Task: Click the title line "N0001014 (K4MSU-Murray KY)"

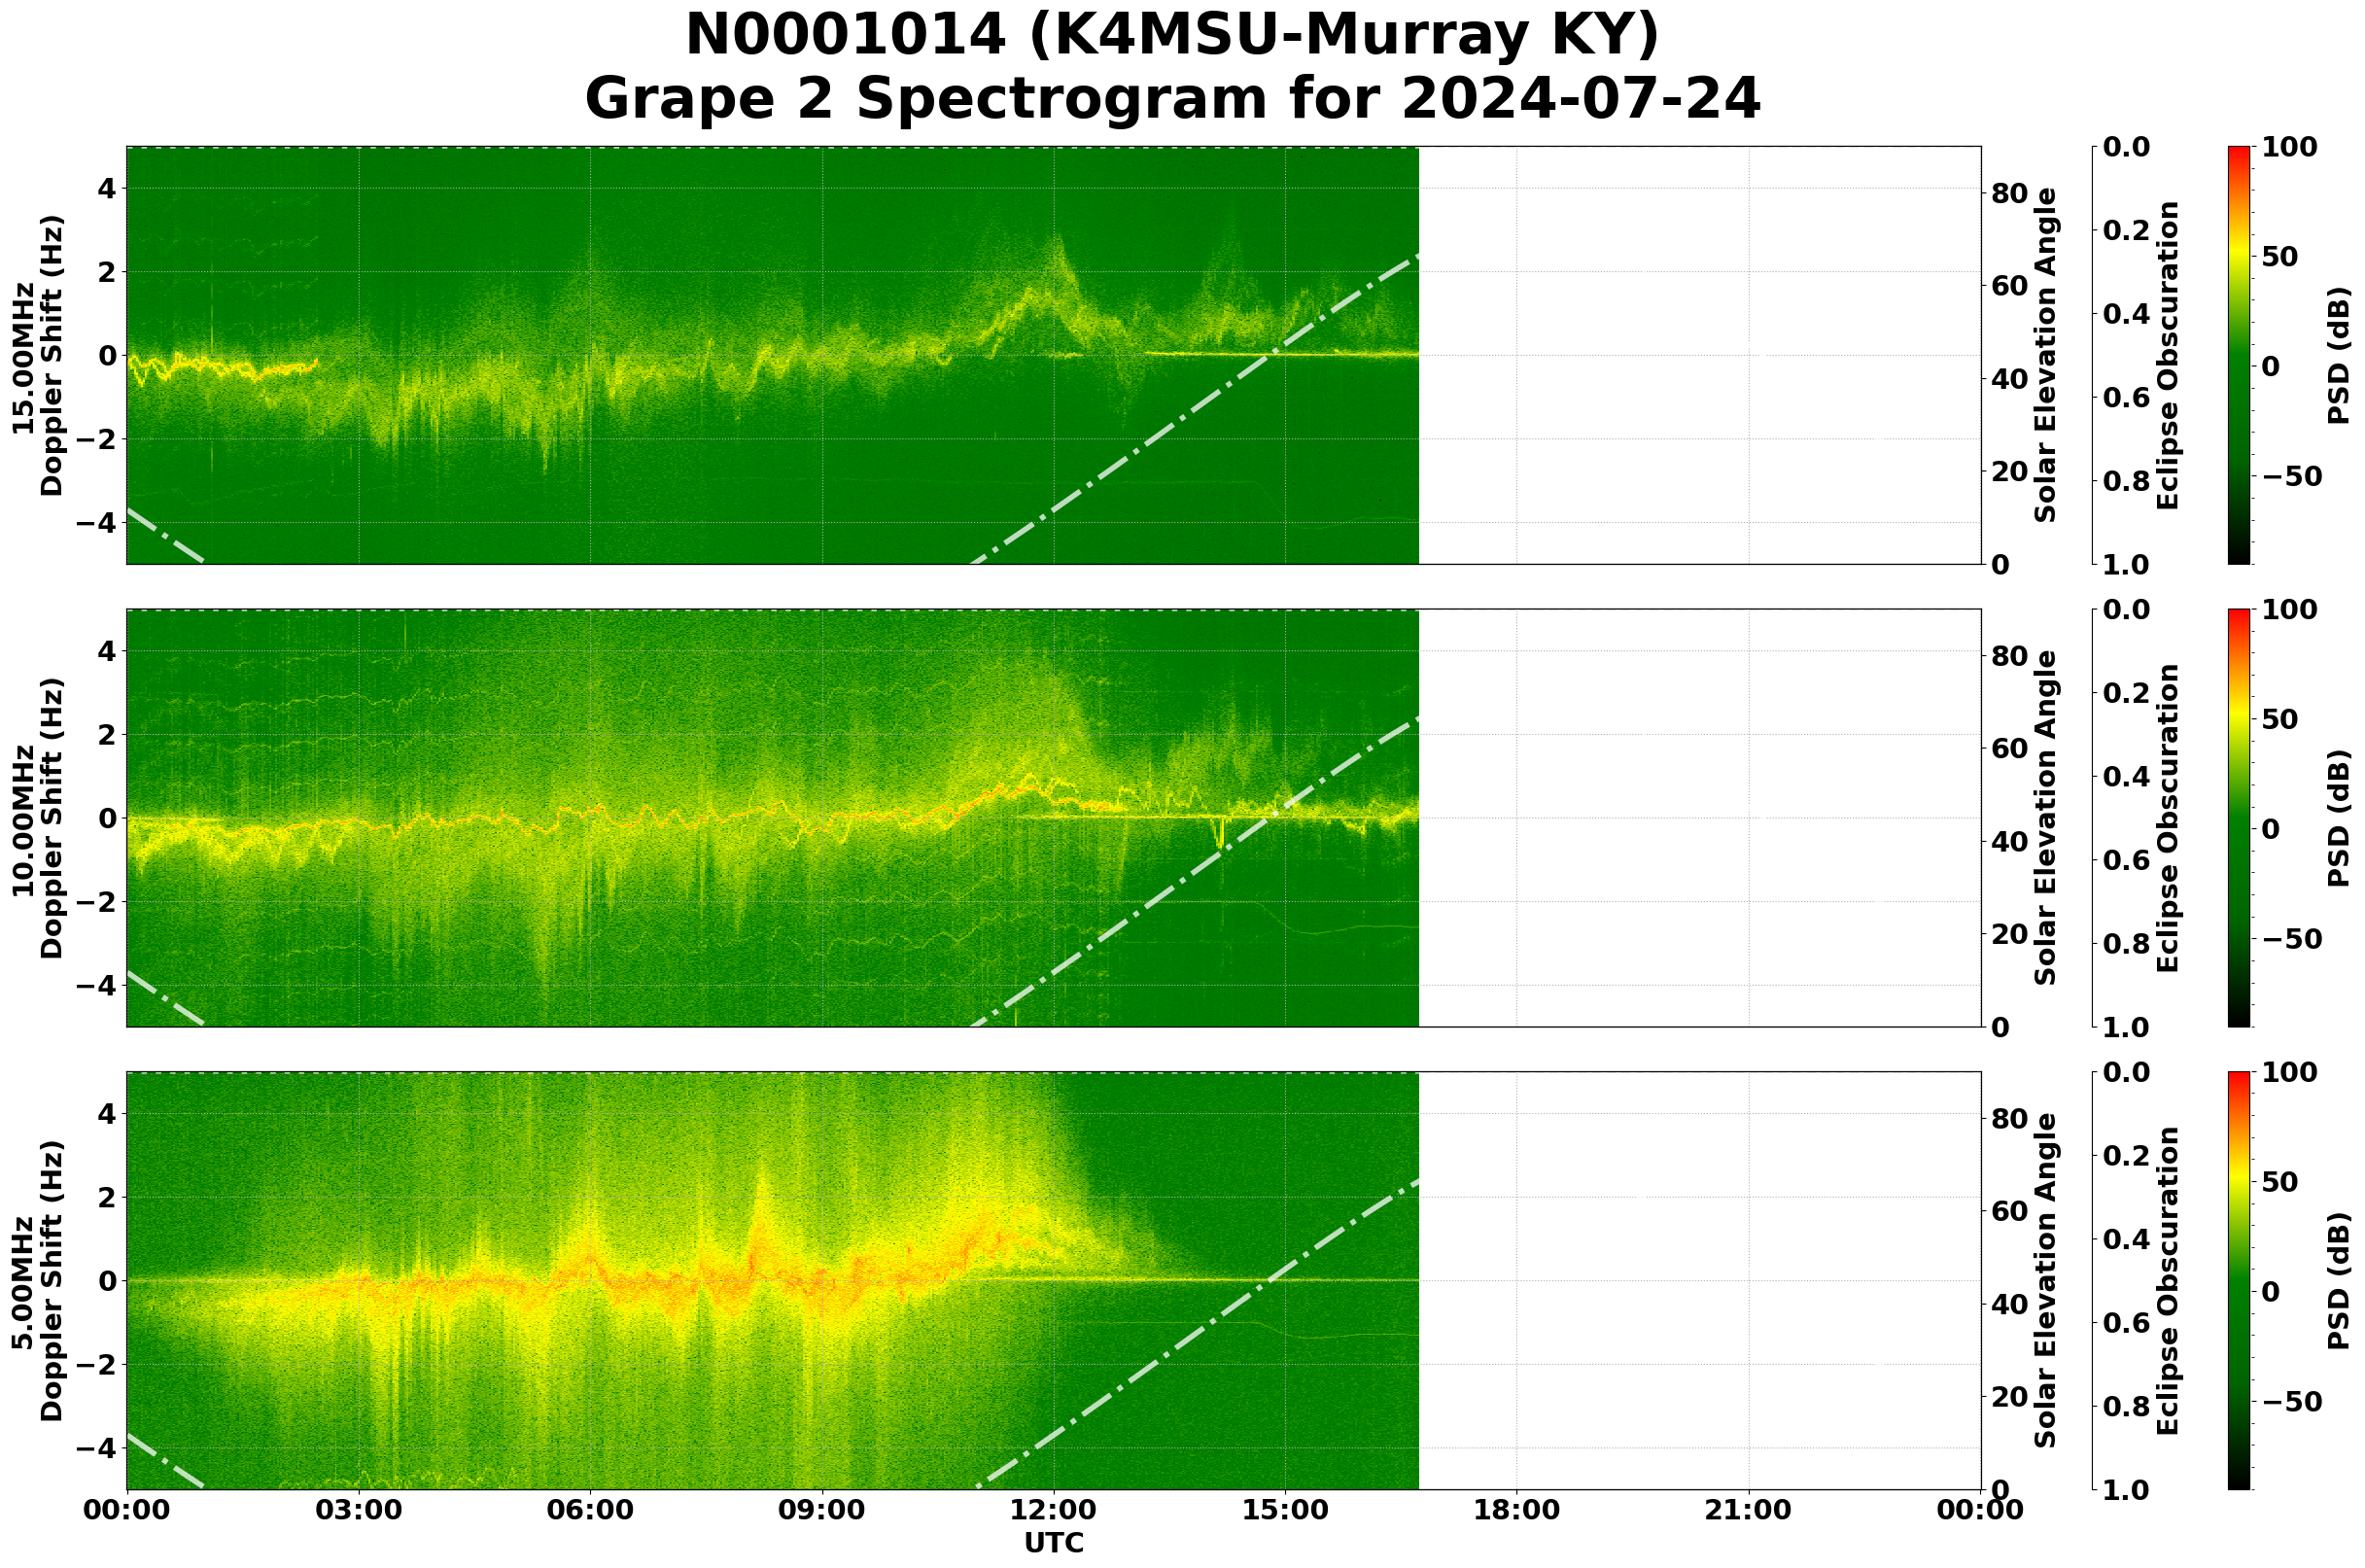Action: pos(1171,36)
